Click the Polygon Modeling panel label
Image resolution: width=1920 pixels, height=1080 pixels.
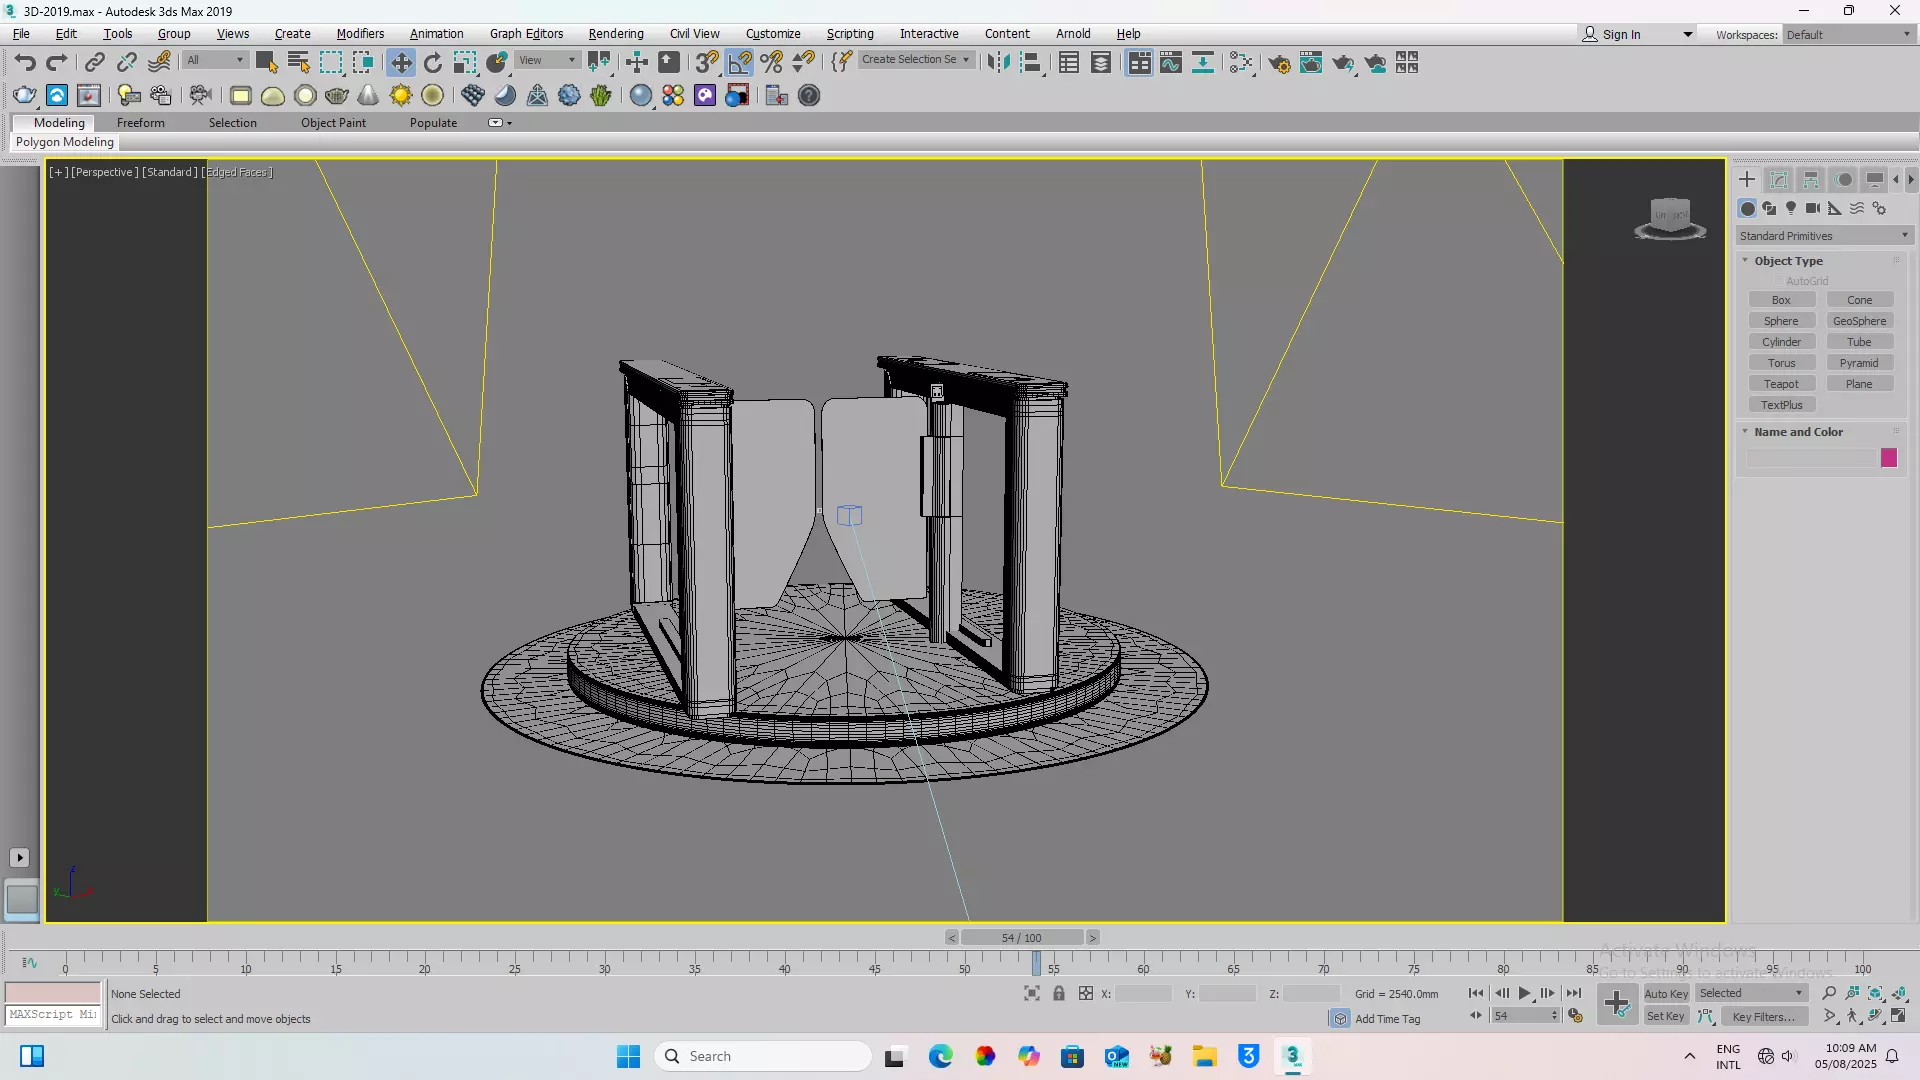(64, 142)
